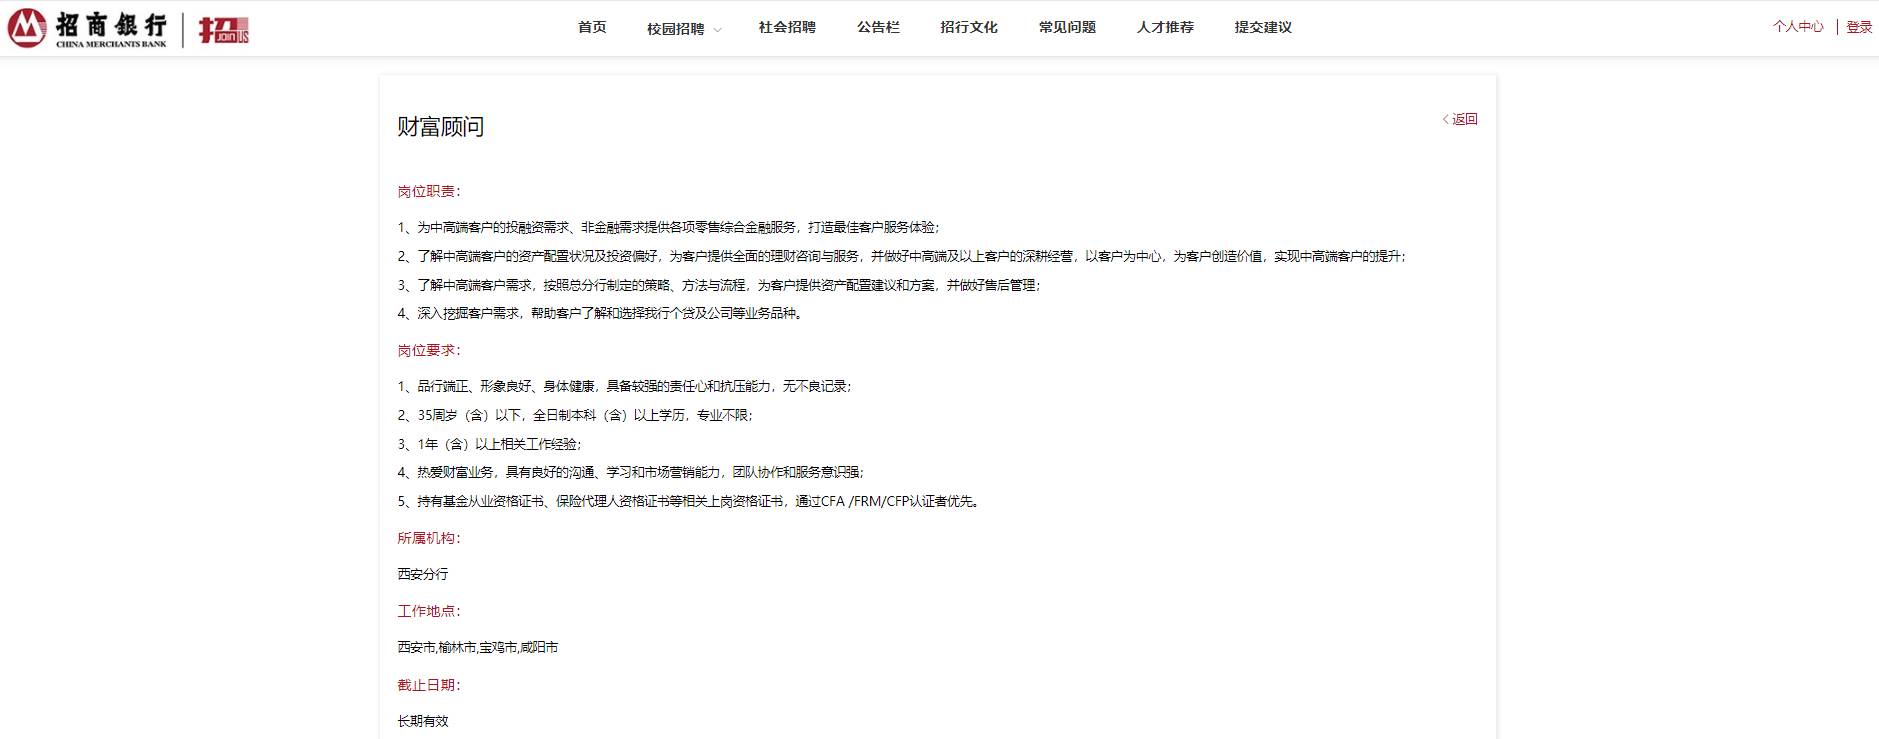Viewport: 1879px width, 739px height.
Task: Click requirement line 1 about 品行端正
Action: pyautogui.click(x=625, y=386)
